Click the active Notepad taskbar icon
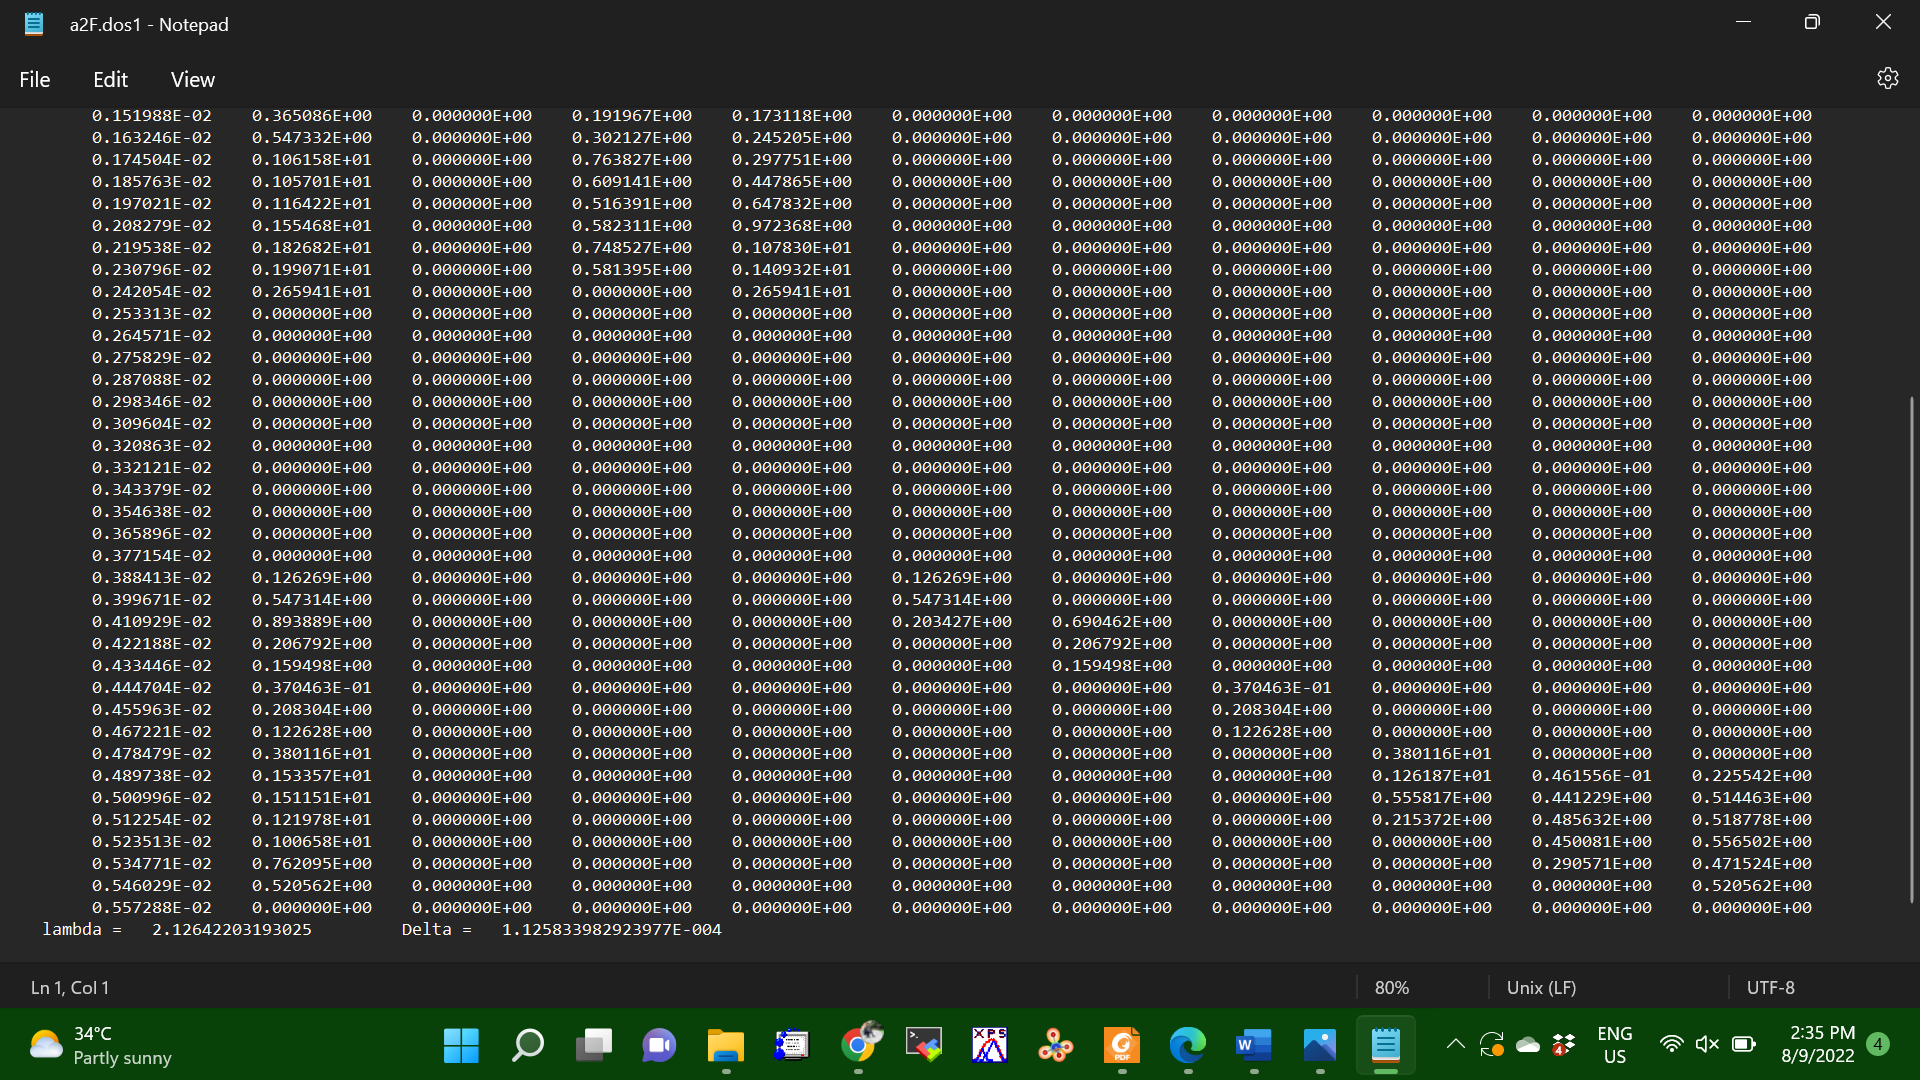This screenshot has height=1080, width=1920. [1386, 1046]
